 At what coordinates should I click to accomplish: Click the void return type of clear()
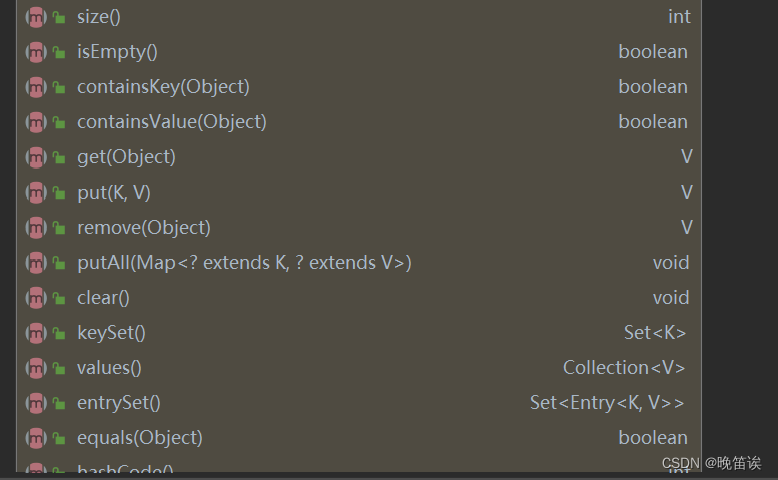[x=671, y=297]
